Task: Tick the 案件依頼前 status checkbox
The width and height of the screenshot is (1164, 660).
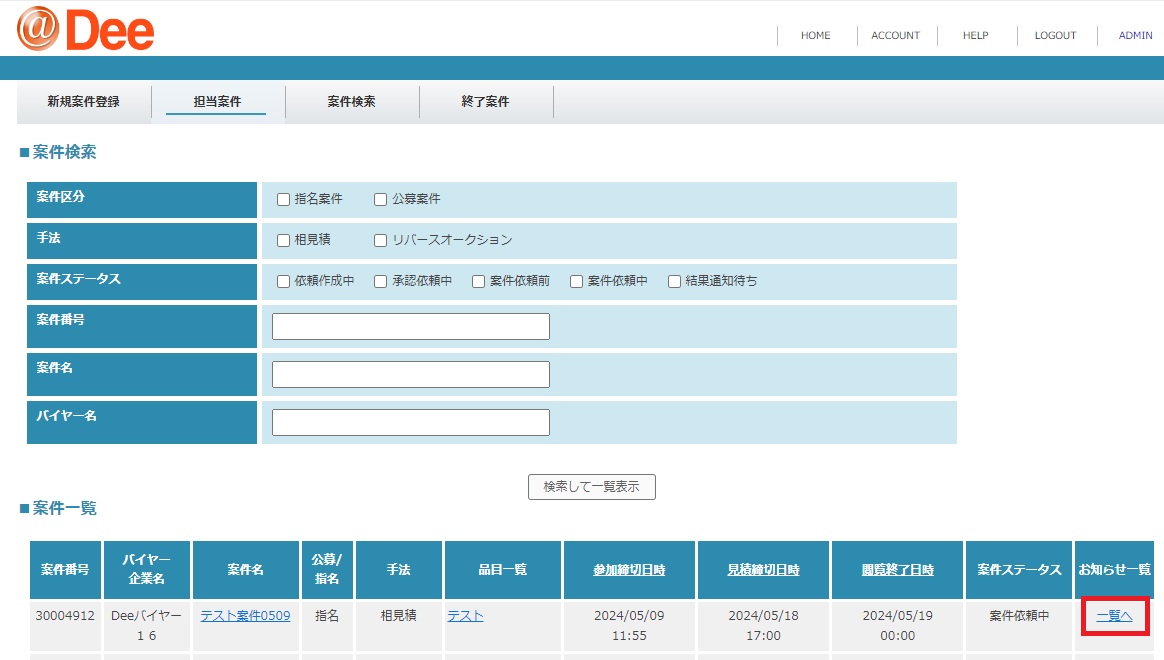Action: 478,281
